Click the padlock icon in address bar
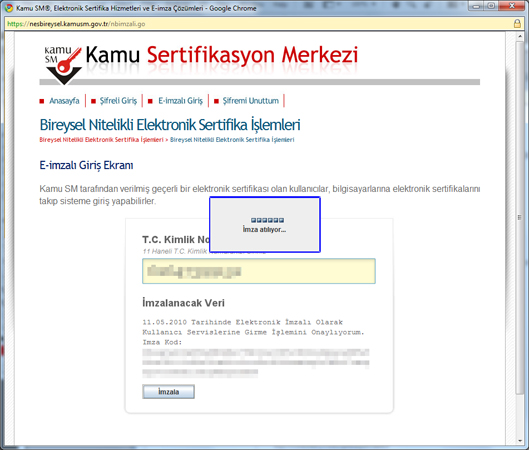This screenshot has height=450, width=529. tap(517, 24)
